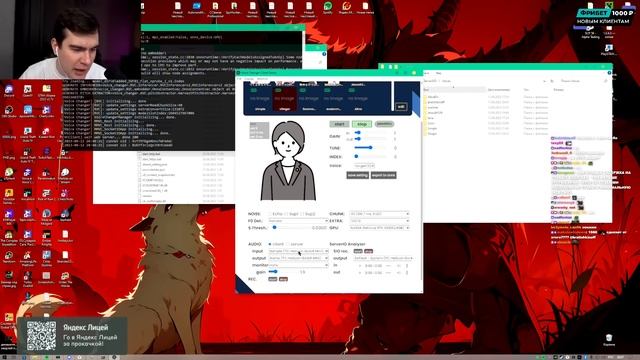Click the blue help icon in the right Explorer window
The image size is (640, 360).
pyautogui.click(x=609, y=73)
